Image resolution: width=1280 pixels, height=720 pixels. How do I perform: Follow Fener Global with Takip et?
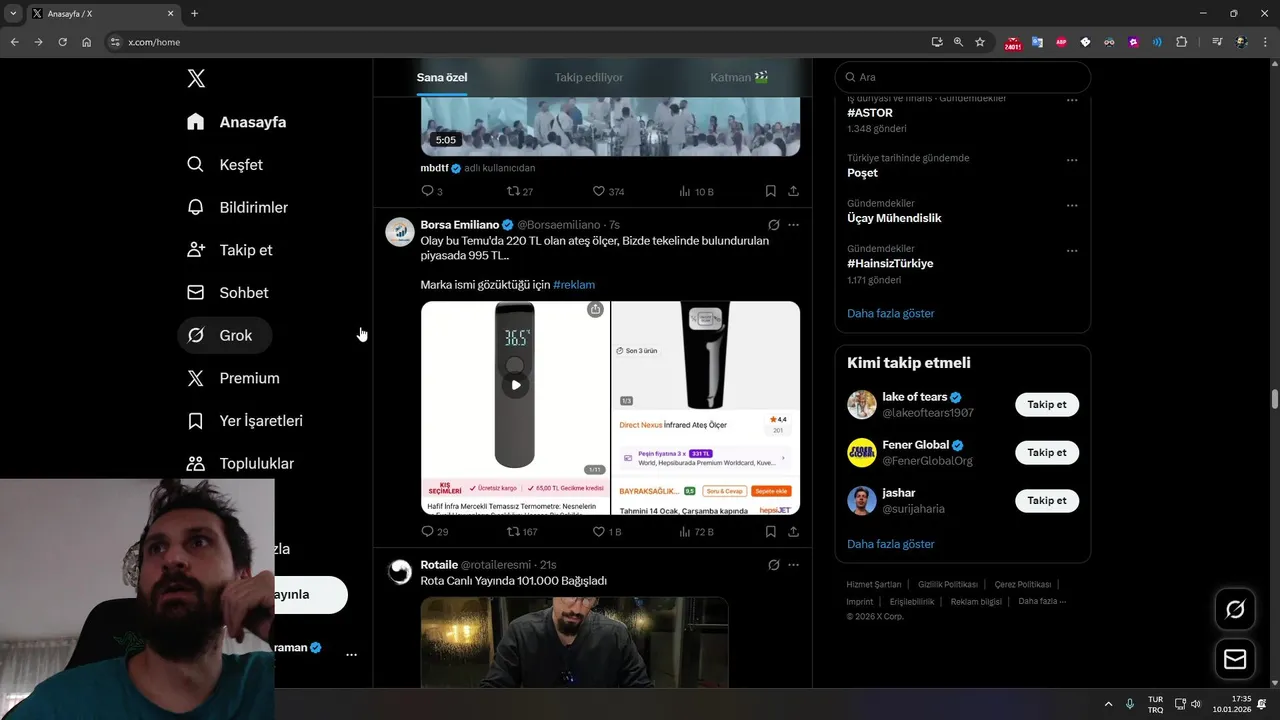(1047, 453)
